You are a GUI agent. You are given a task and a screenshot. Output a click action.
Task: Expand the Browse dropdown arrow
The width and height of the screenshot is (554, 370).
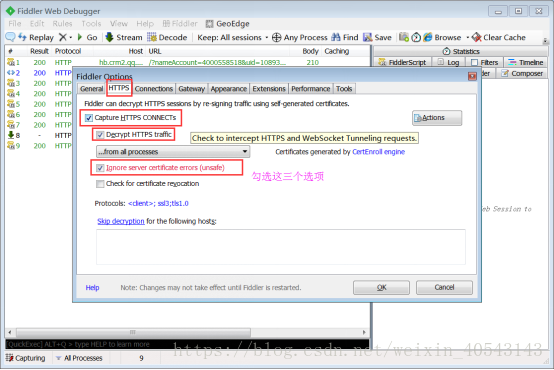point(467,37)
